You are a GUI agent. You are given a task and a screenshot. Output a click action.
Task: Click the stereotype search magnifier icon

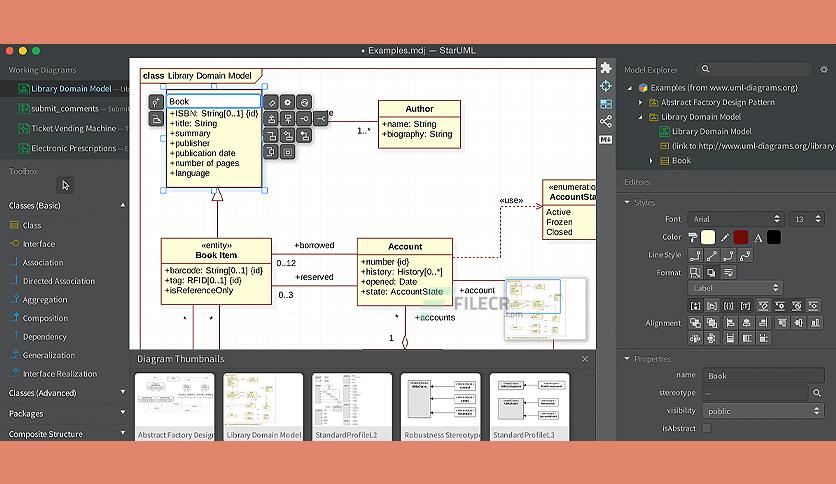pos(816,393)
